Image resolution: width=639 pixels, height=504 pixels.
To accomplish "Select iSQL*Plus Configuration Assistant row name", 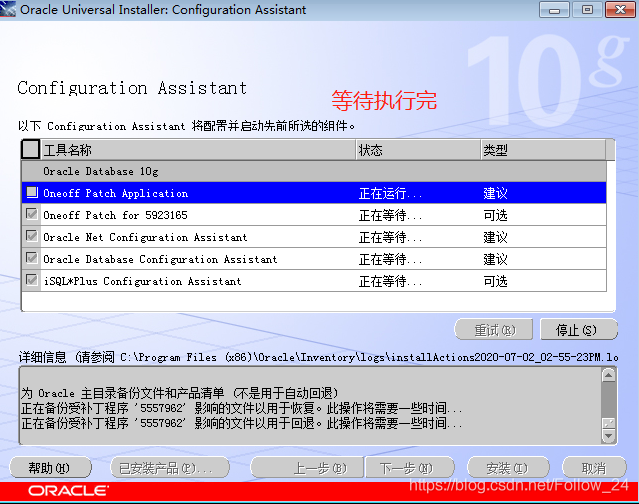I will [x=142, y=281].
